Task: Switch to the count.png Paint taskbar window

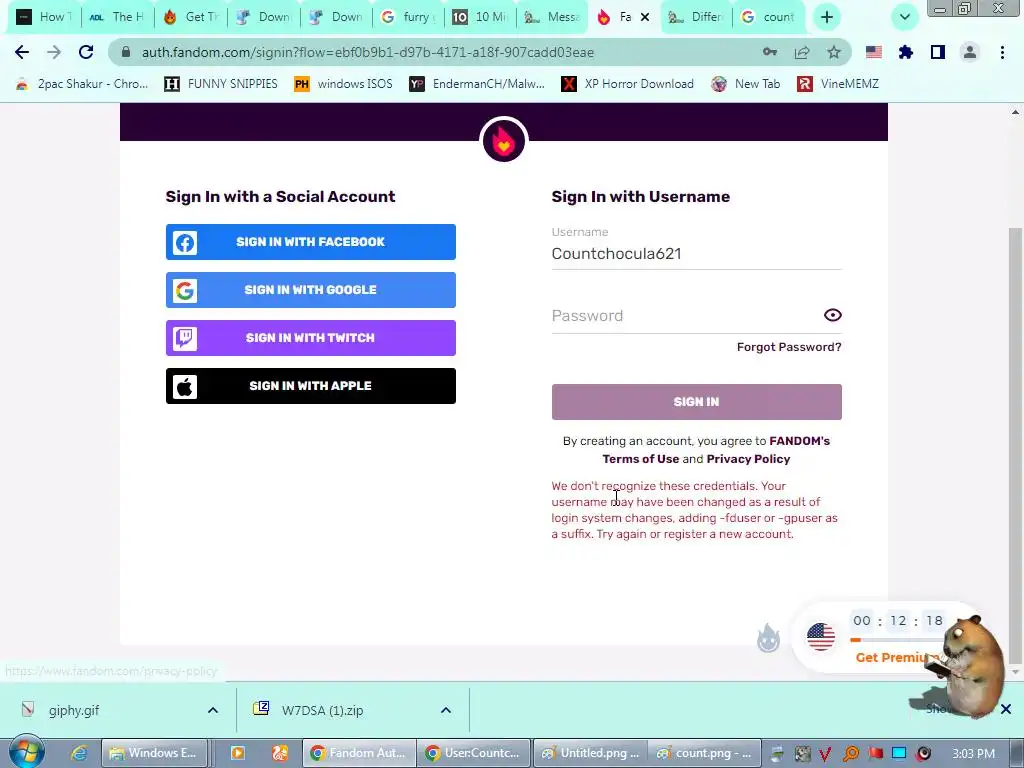Action: (x=704, y=753)
